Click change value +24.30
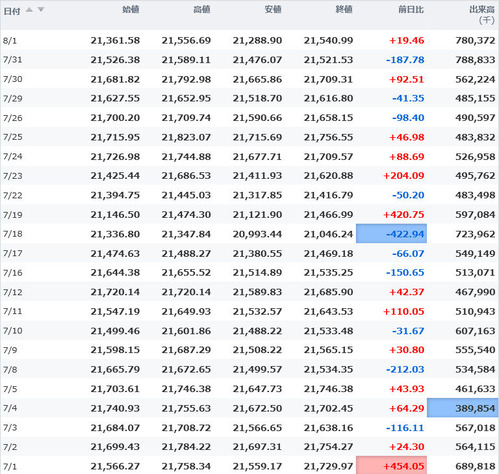 tap(407, 447)
